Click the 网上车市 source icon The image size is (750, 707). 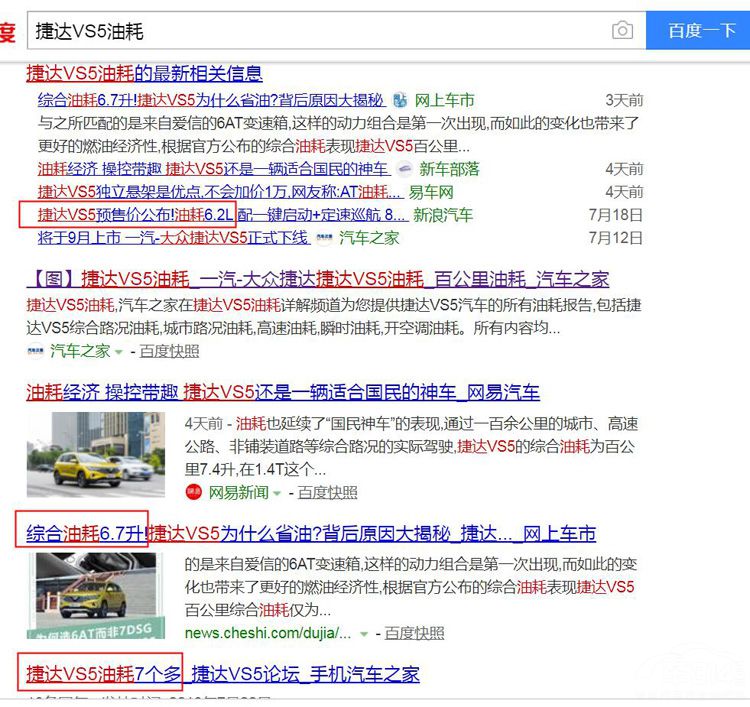pyautogui.click(x=400, y=100)
